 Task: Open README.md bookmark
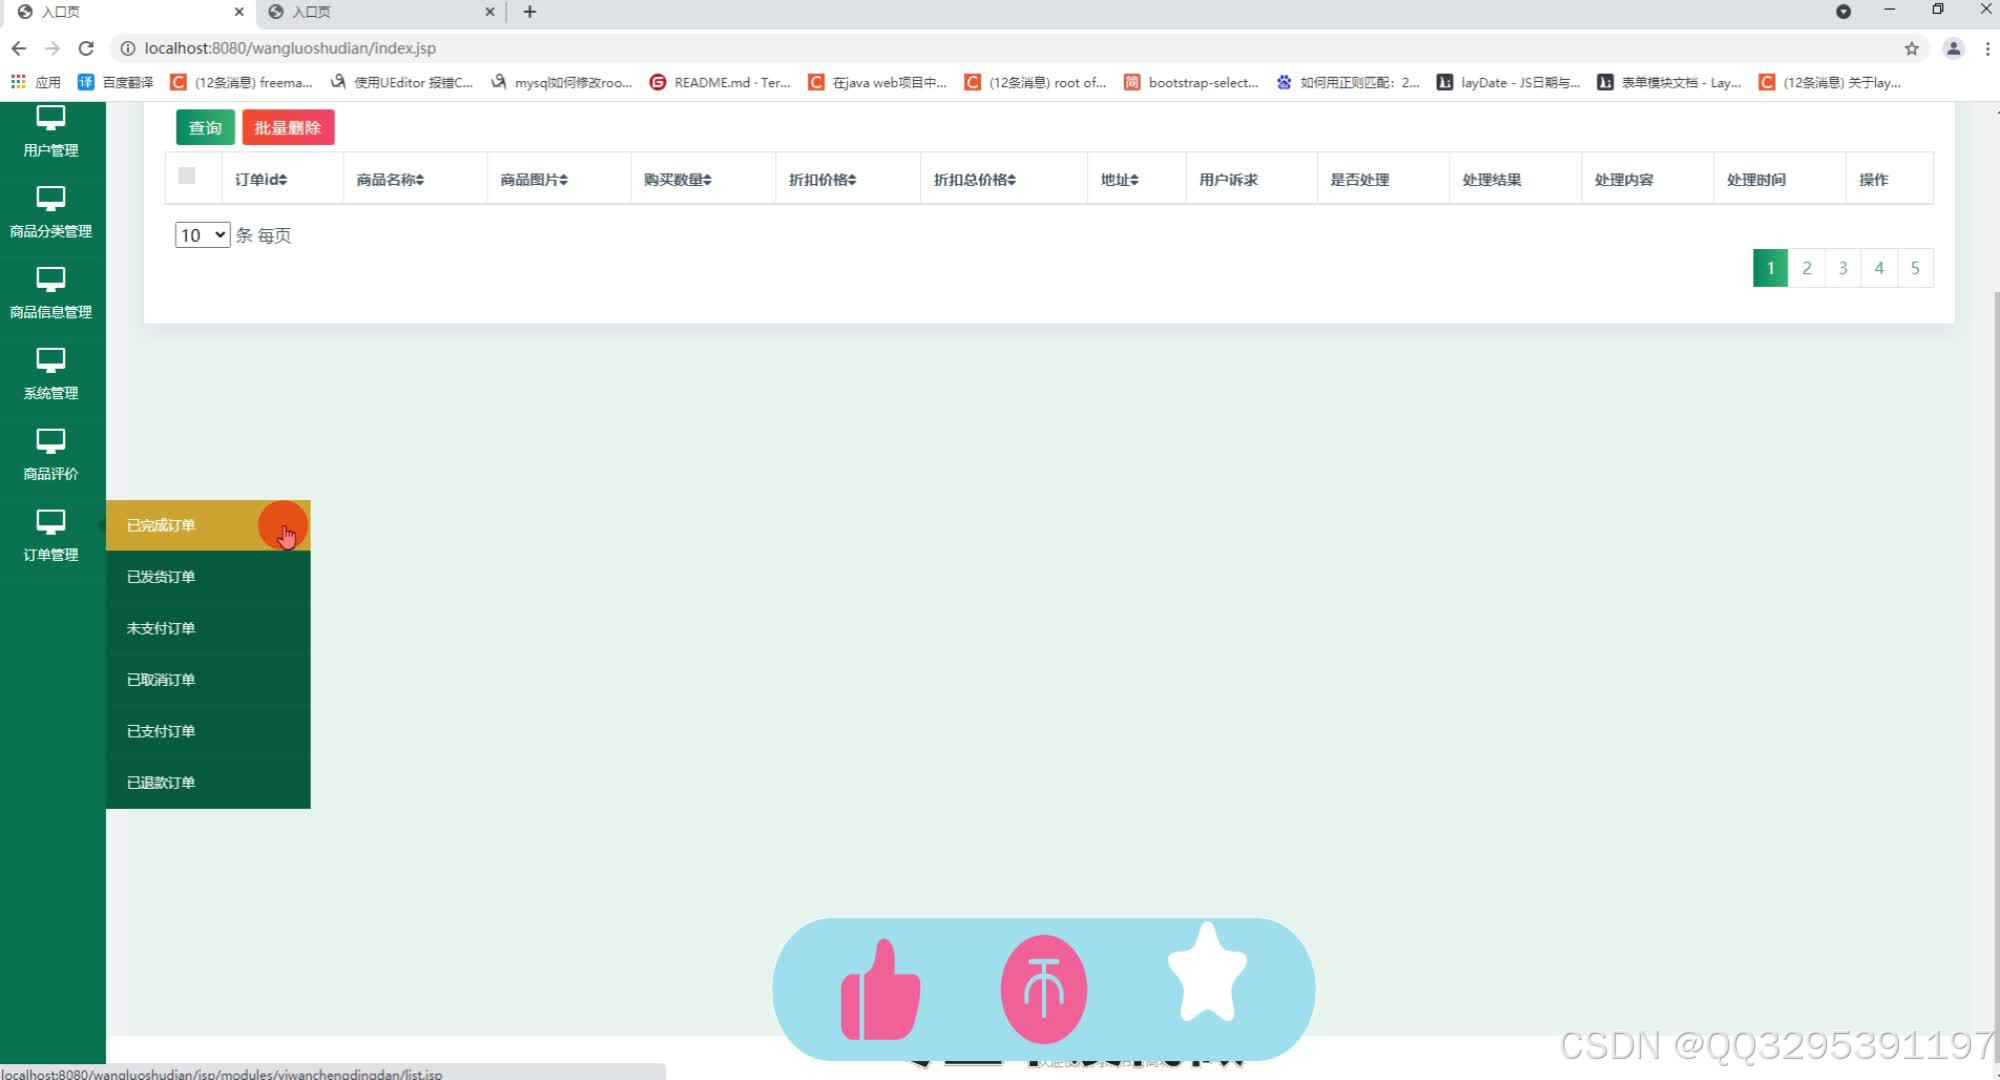click(720, 82)
